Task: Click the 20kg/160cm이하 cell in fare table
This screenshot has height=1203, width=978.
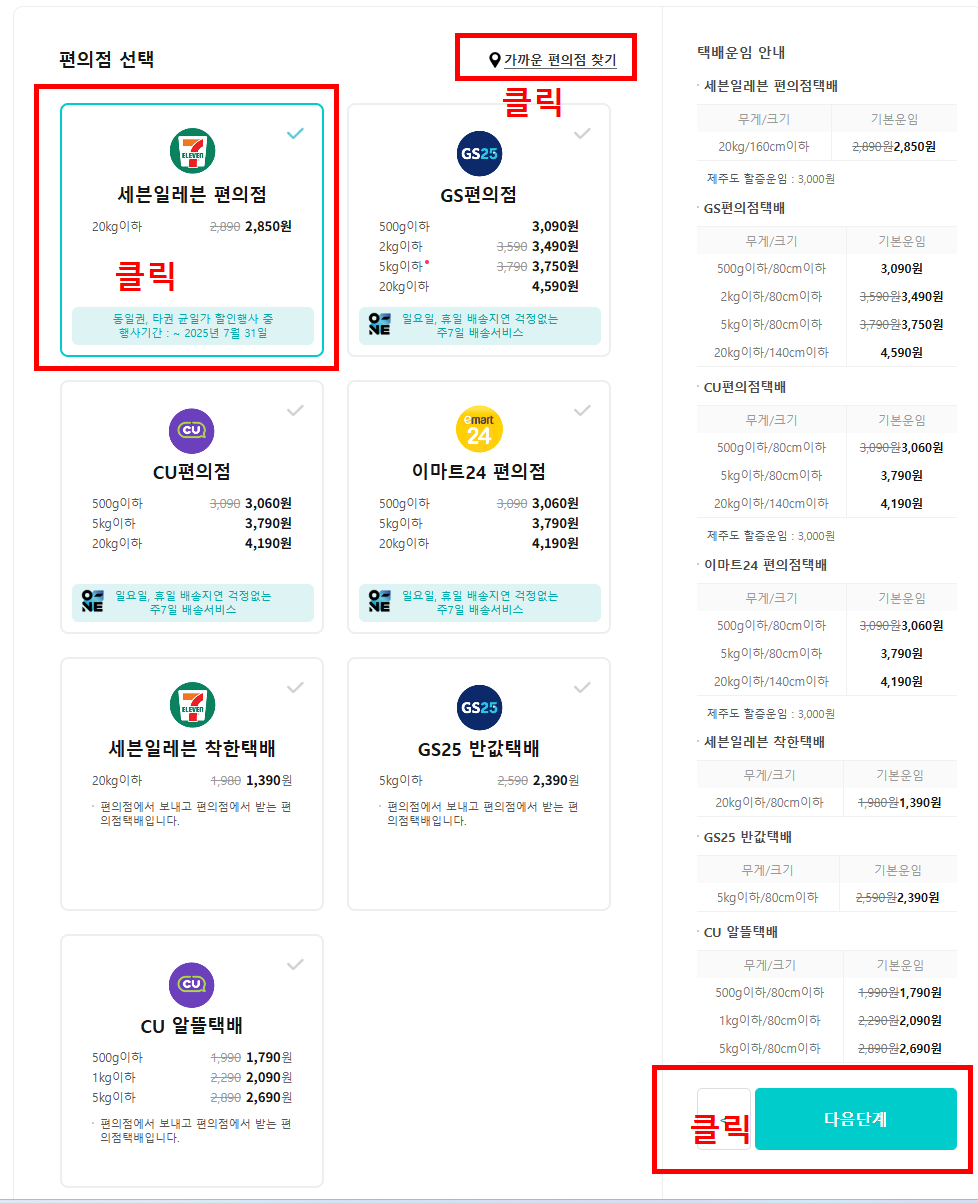Action: 764,146
